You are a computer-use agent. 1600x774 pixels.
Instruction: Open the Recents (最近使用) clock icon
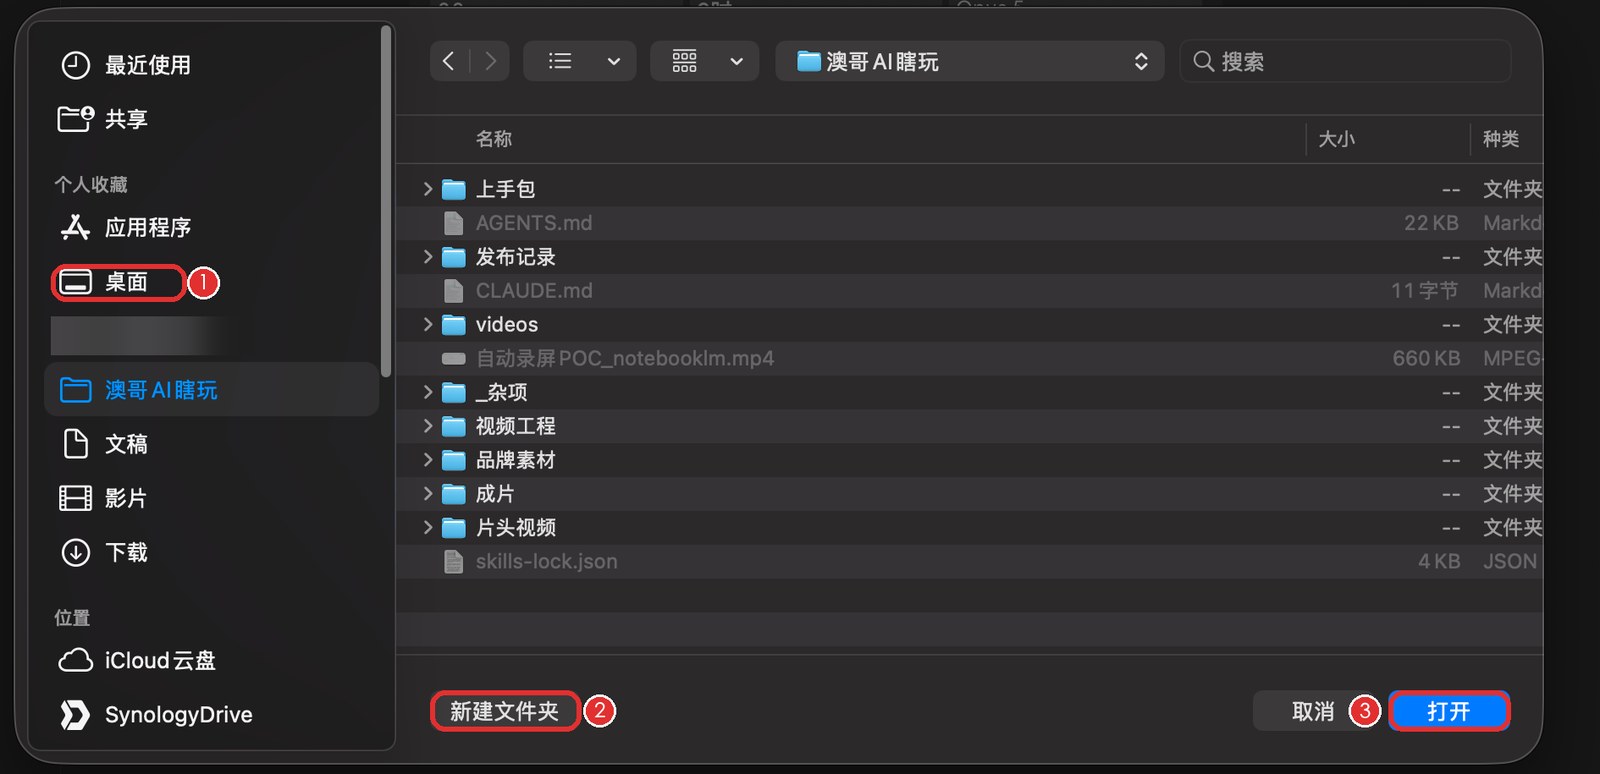pos(75,65)
